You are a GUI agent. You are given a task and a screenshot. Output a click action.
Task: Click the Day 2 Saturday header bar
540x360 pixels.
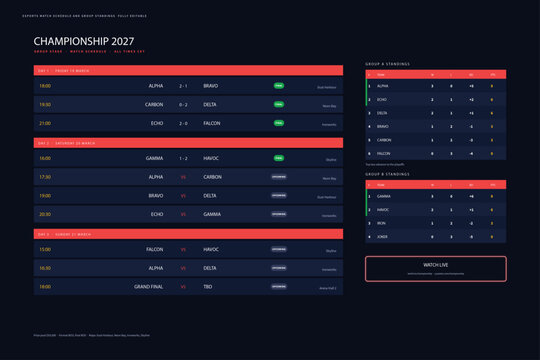188,143
